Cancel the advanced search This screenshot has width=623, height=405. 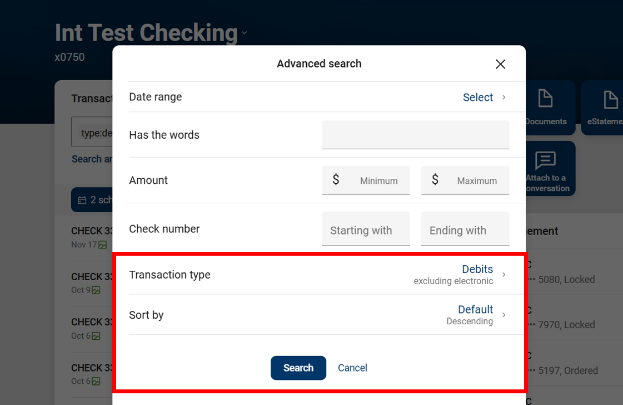pos(353,368)
